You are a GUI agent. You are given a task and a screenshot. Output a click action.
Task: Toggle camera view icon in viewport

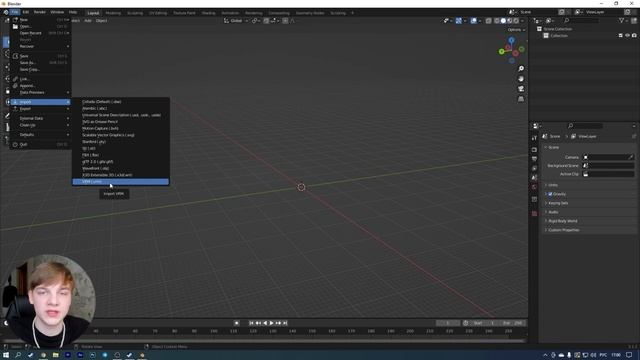(x=521, y=89)
